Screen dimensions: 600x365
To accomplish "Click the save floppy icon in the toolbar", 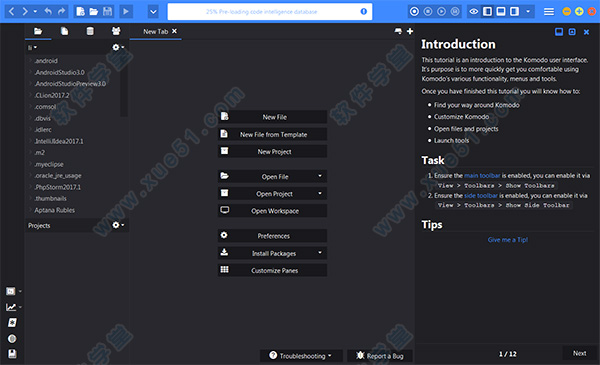I will coord(108,11).
